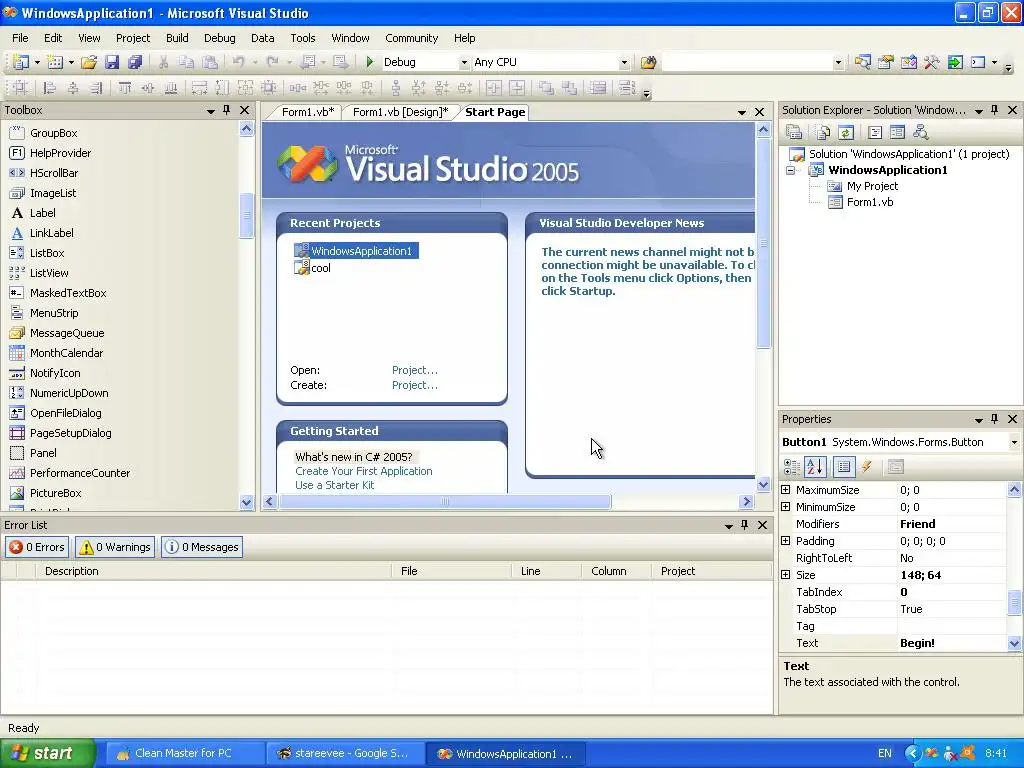Click the Start Page horizontal scrollbar thumb
The image size is (1024, 768).
(445, 502)
